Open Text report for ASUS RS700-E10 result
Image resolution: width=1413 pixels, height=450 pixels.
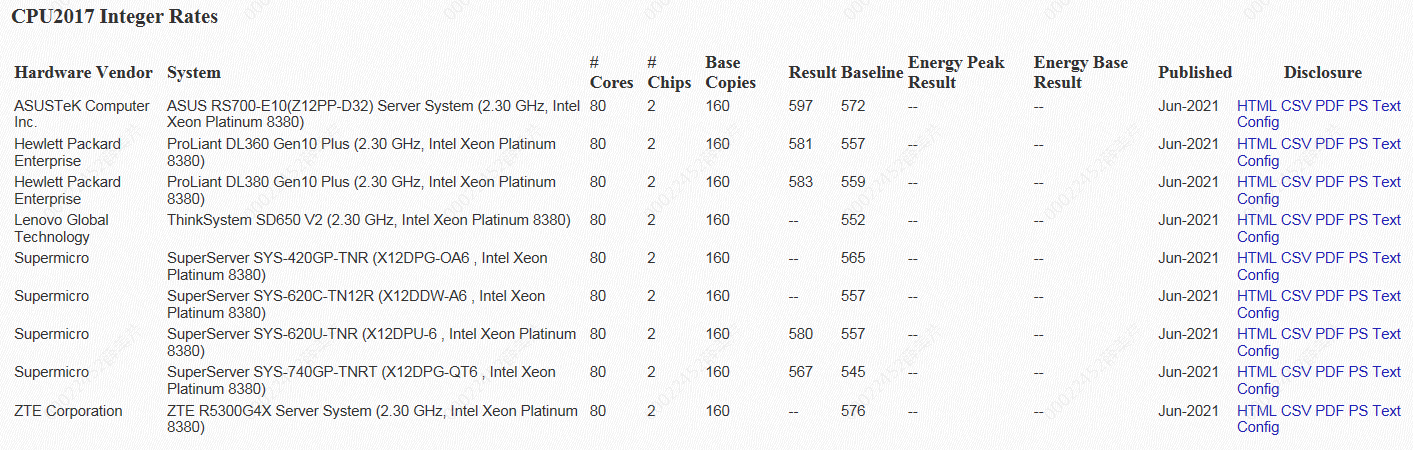click(1387, 106)
